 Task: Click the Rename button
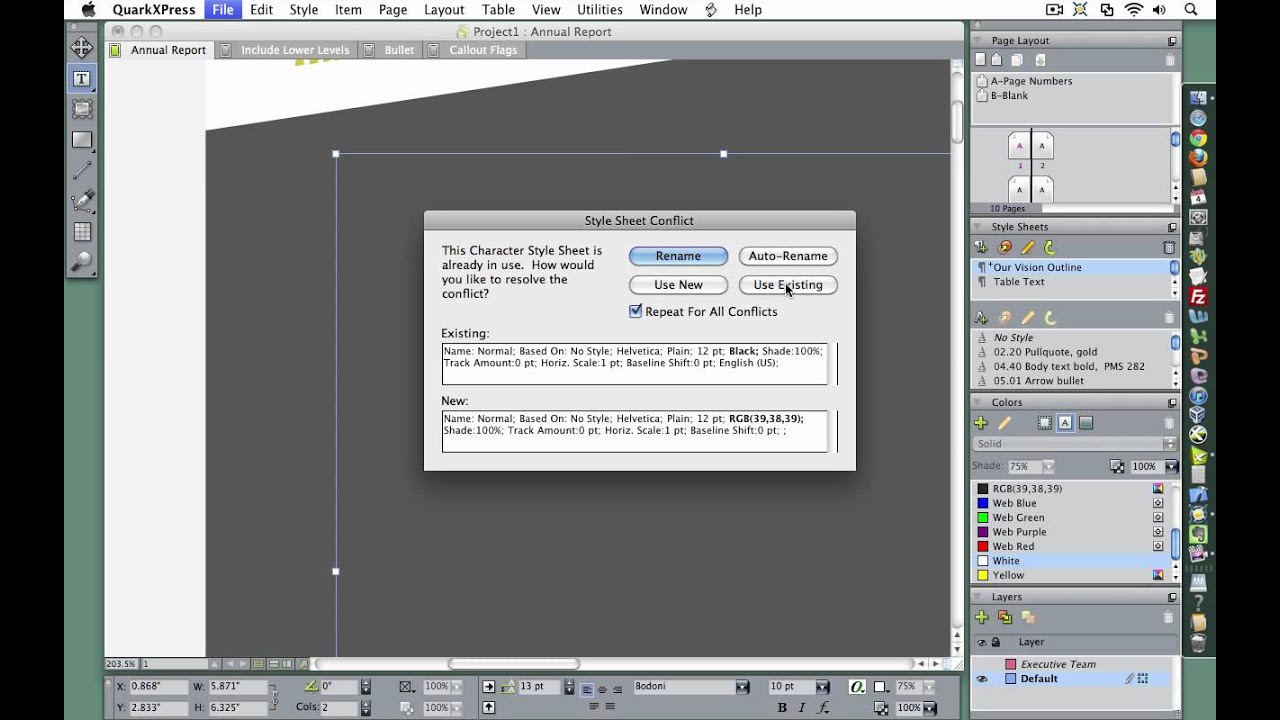[678, 256]
